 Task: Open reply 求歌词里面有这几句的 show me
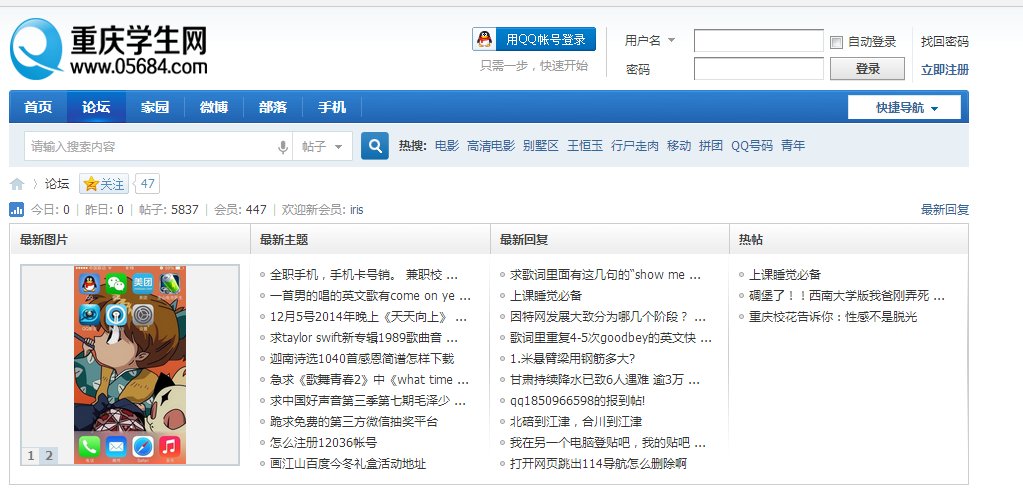[x=605, y=275]
